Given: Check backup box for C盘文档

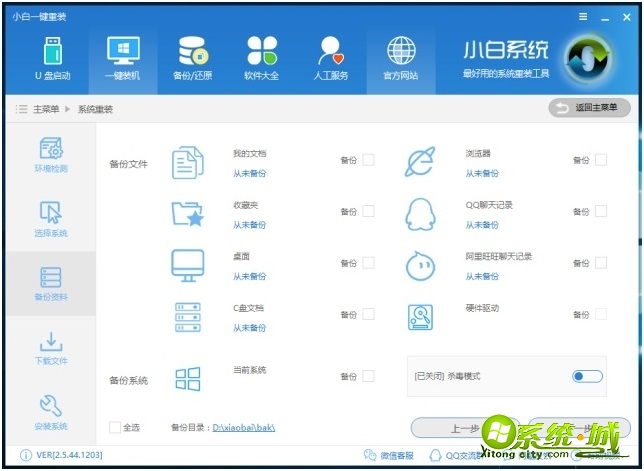Looking at the screenshot, I should (368, 314).
